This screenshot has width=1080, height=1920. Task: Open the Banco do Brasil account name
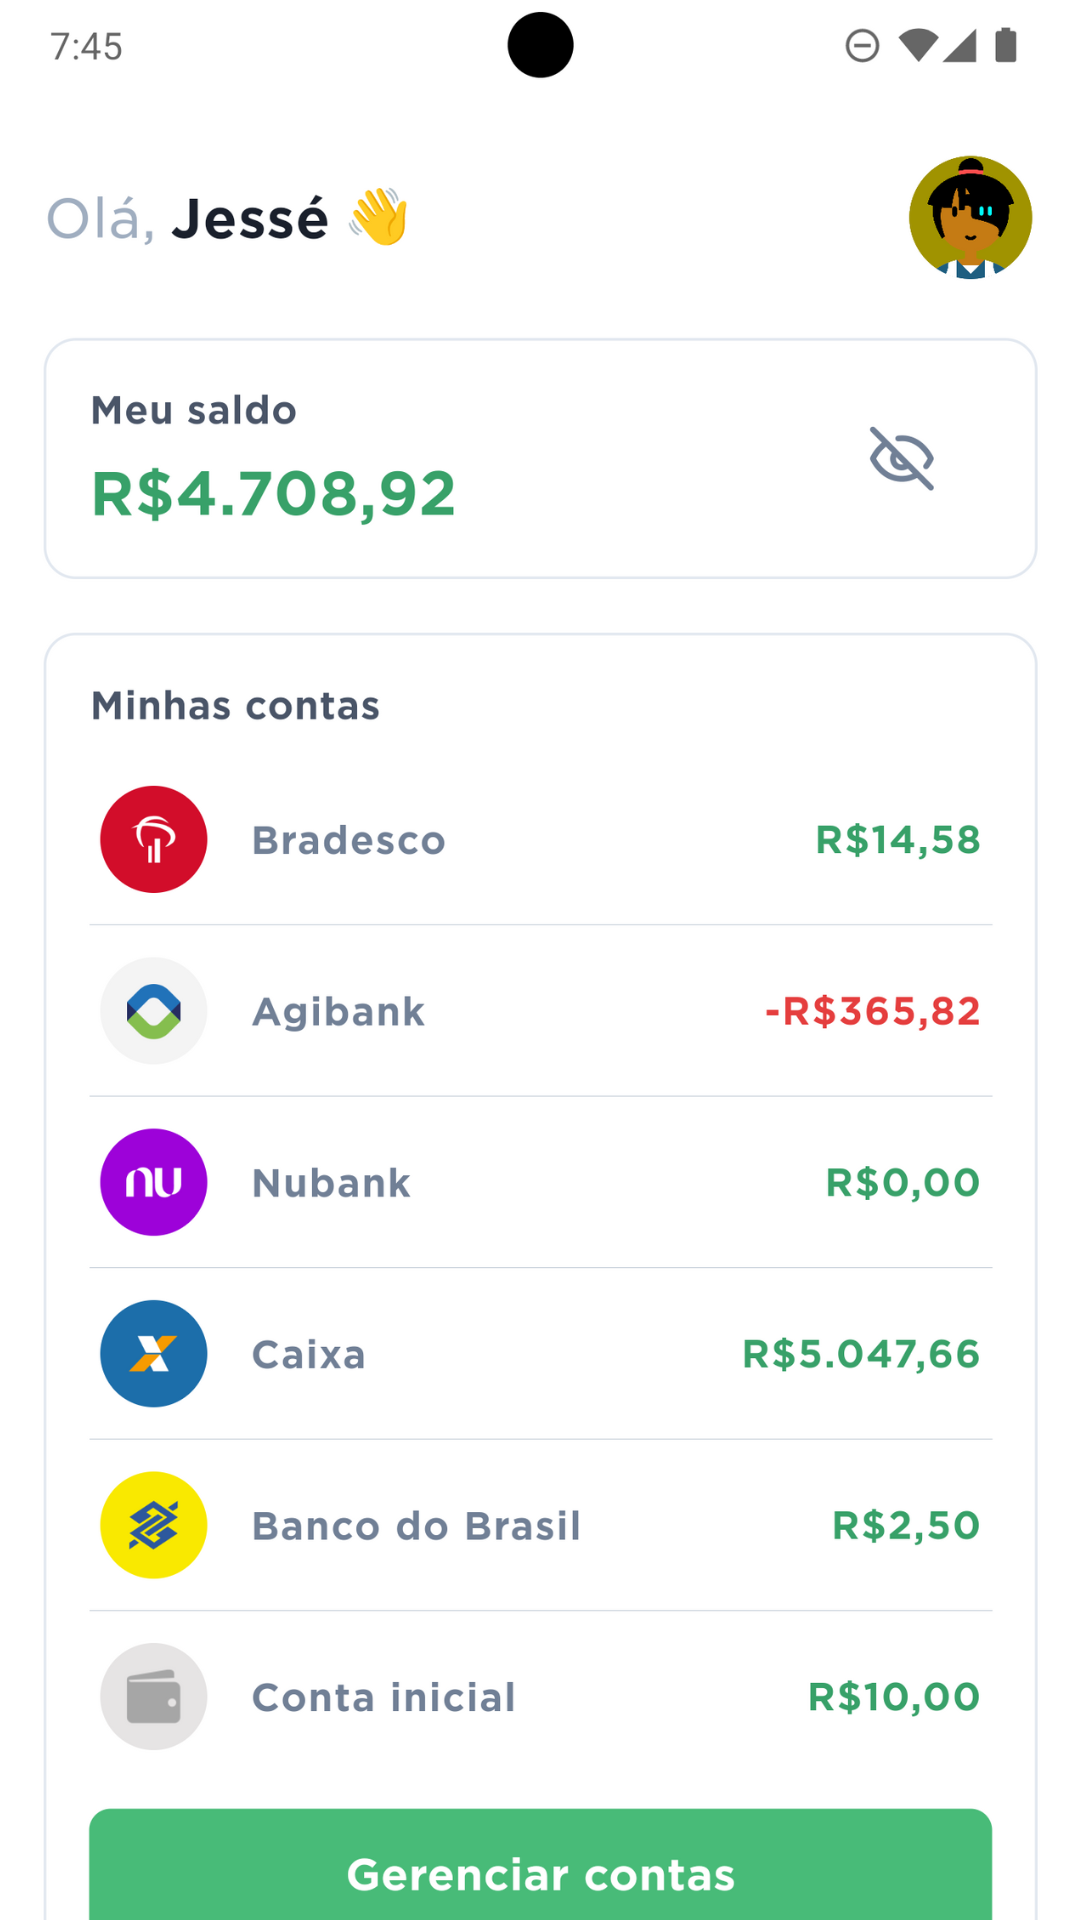click(416, 1527)
